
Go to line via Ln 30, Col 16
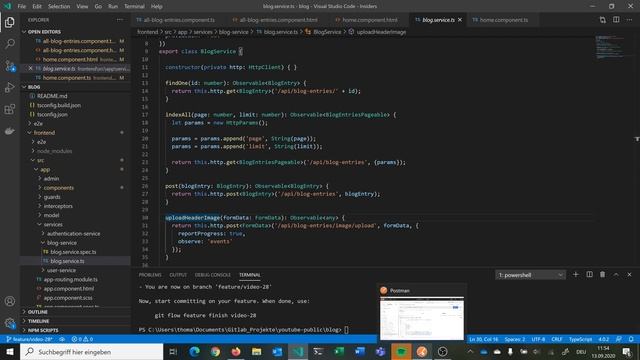[x=484, y=339]
